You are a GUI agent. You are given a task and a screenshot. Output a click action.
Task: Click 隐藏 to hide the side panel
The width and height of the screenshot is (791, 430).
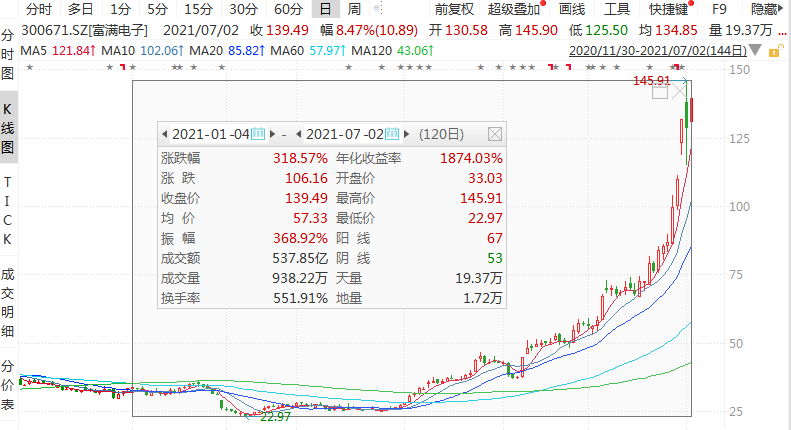(x=767, y=9)
